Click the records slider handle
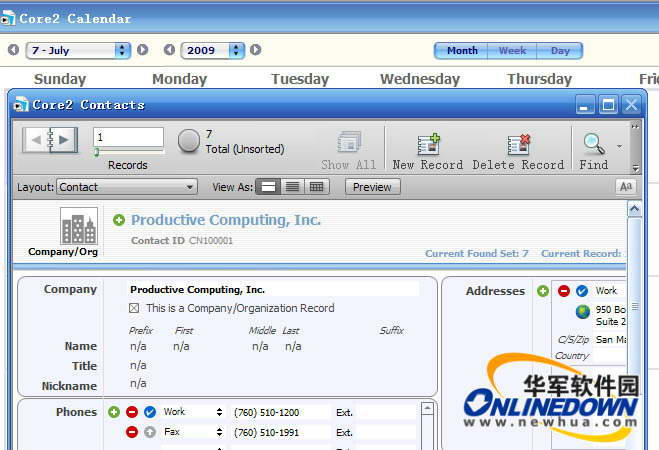Image resolution: width=659 pixels, height=450 pixels. 96,152
